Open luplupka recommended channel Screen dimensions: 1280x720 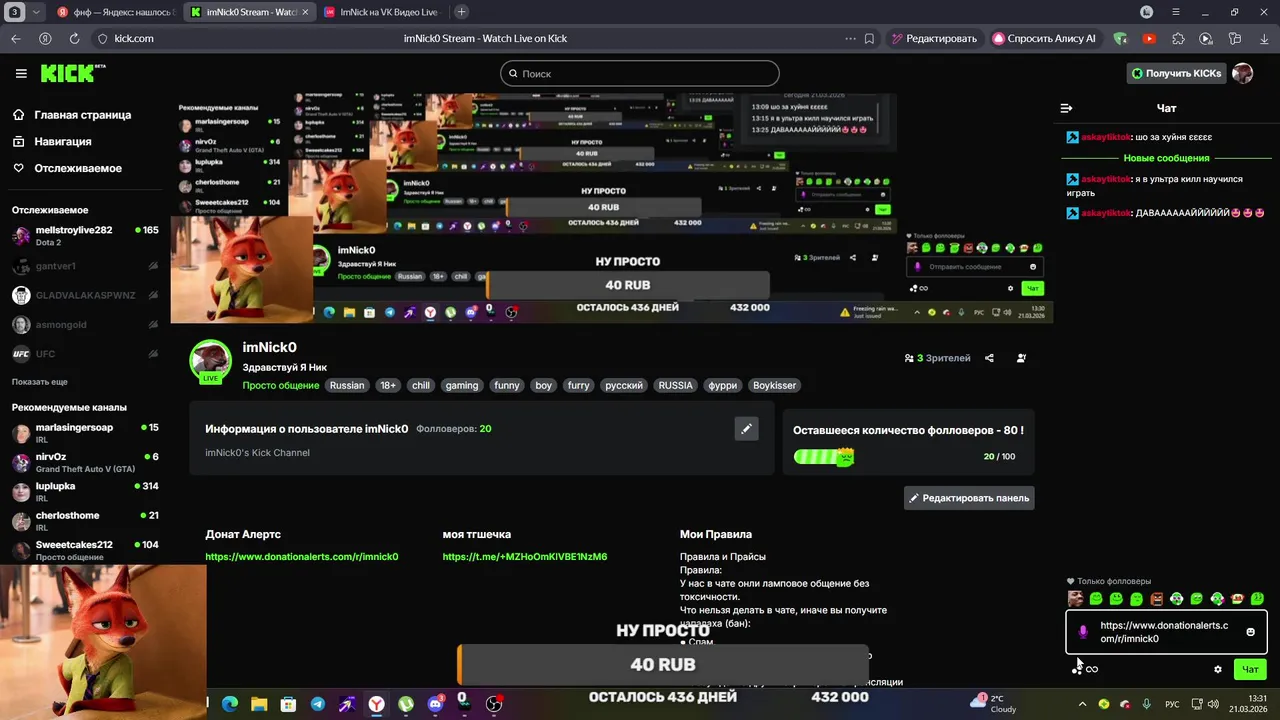(85, 491)
